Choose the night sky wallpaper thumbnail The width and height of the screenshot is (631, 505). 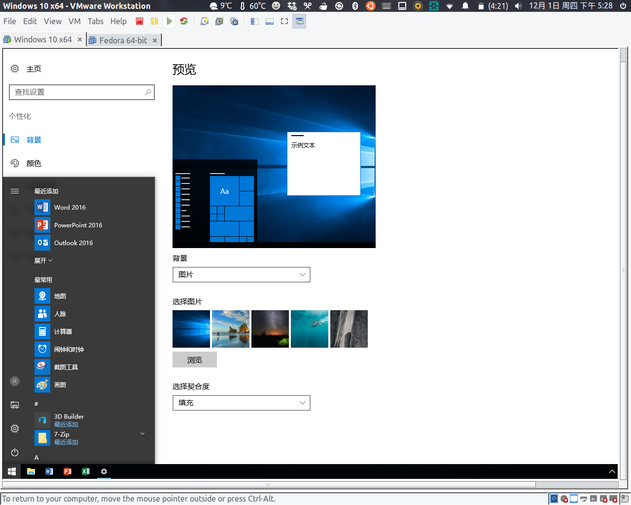(270, 328)
